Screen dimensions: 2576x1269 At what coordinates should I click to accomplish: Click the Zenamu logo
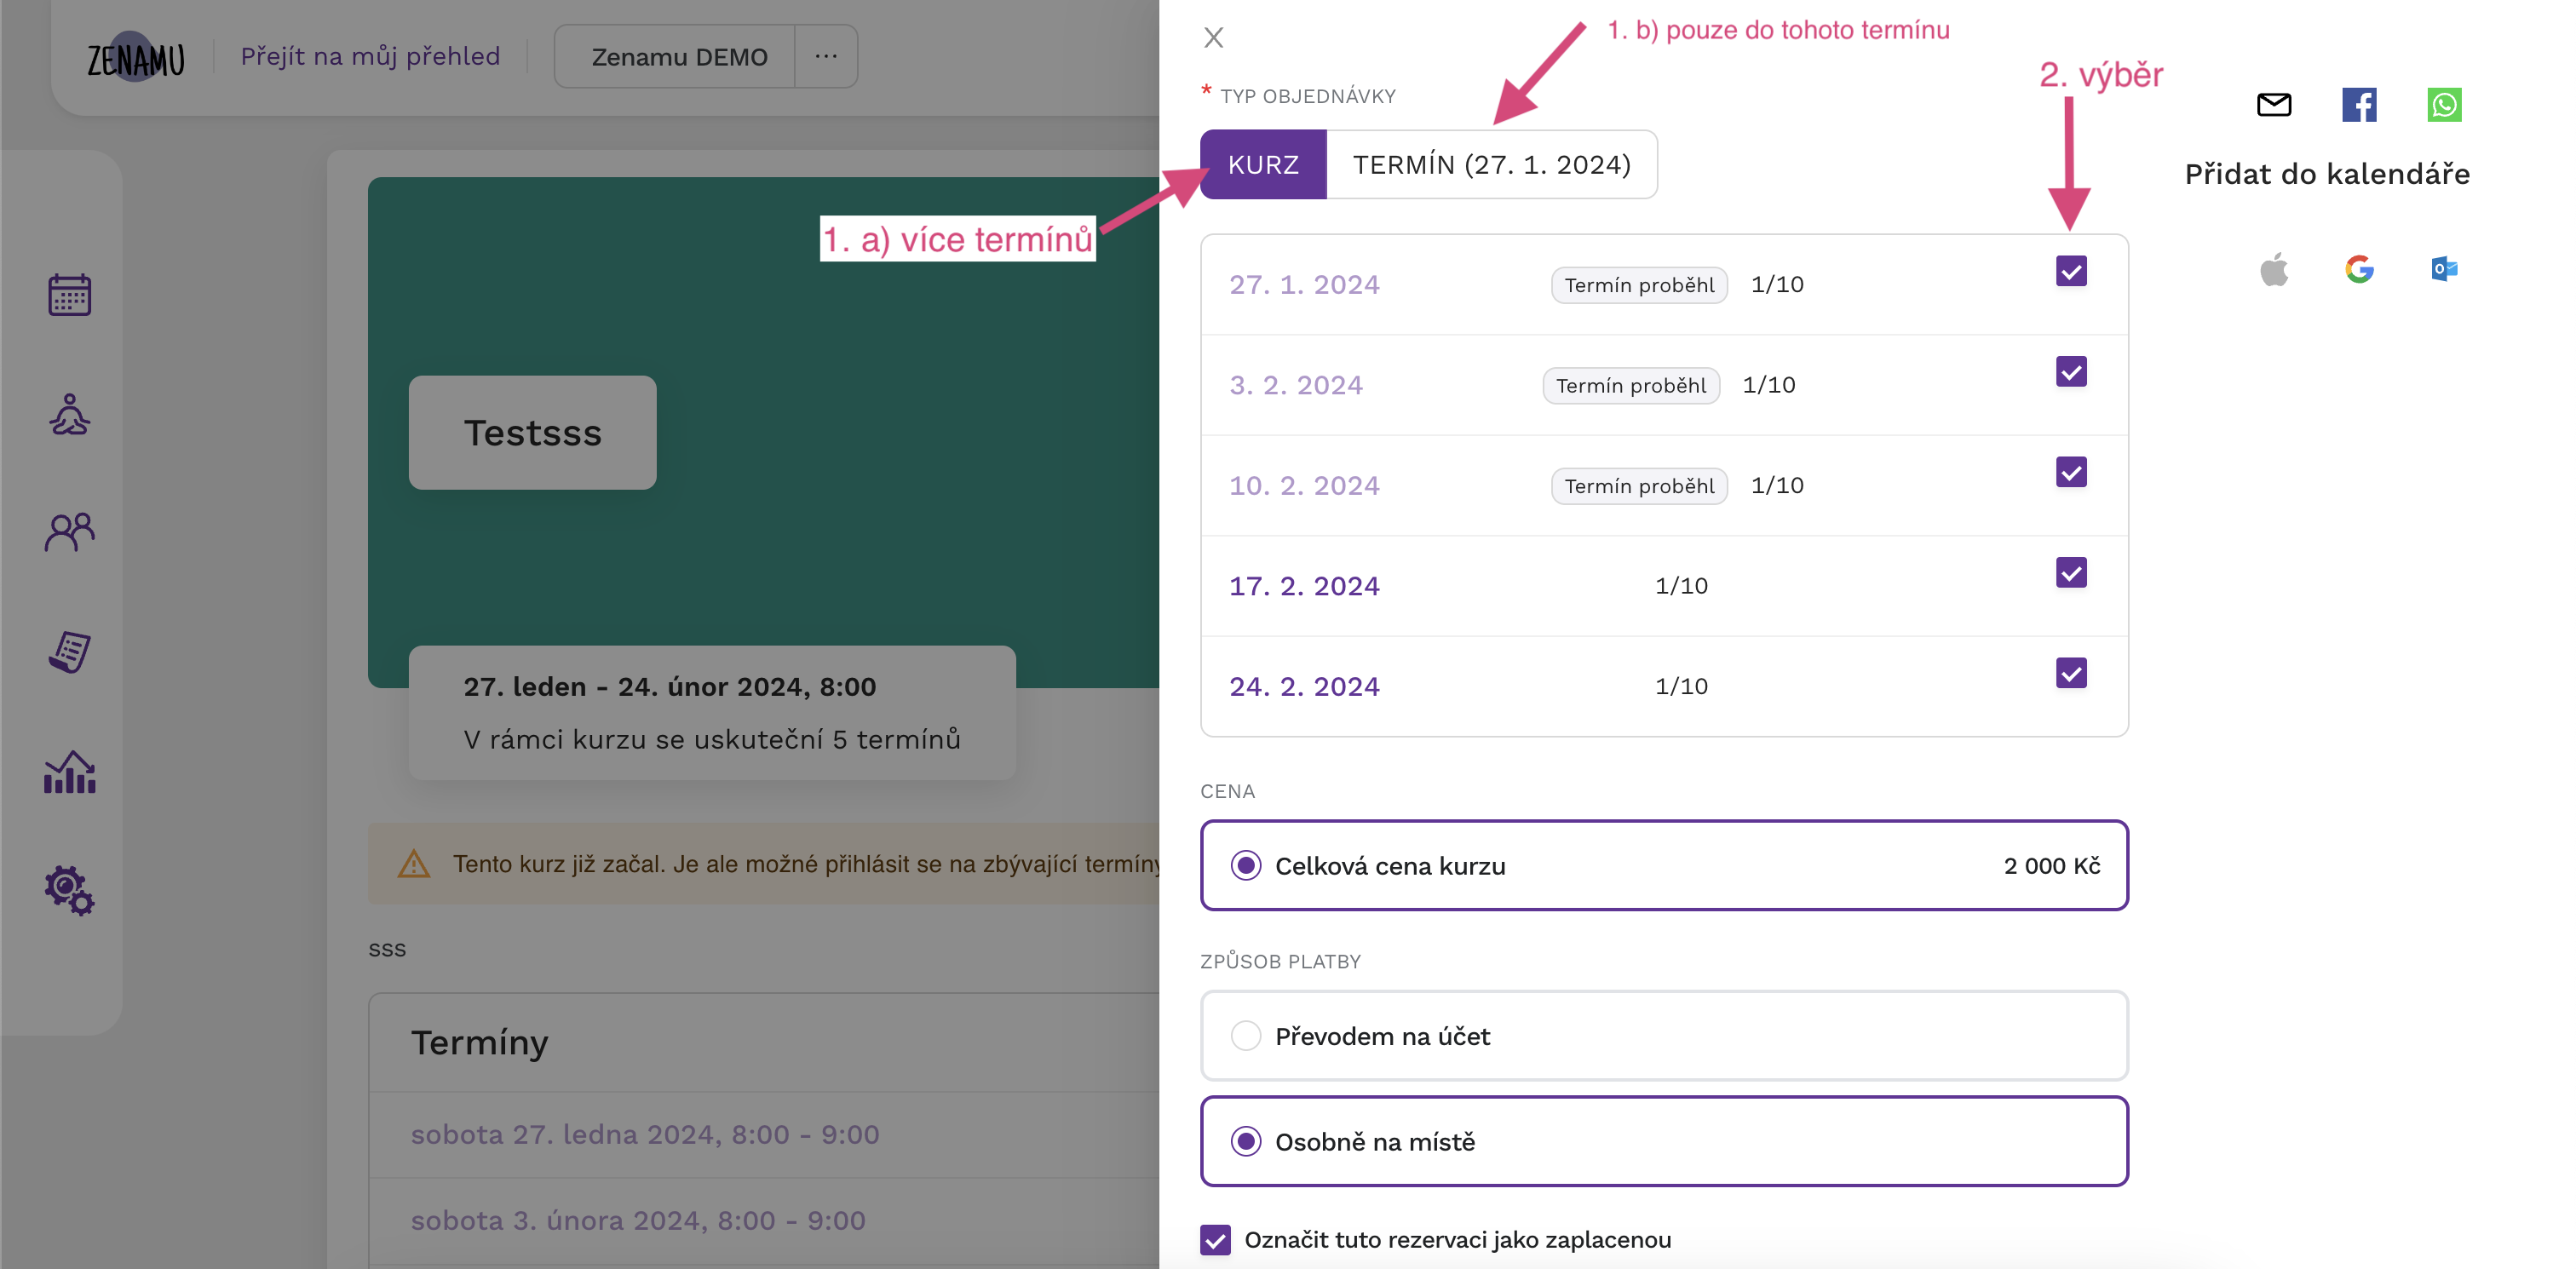pos(136,58)
